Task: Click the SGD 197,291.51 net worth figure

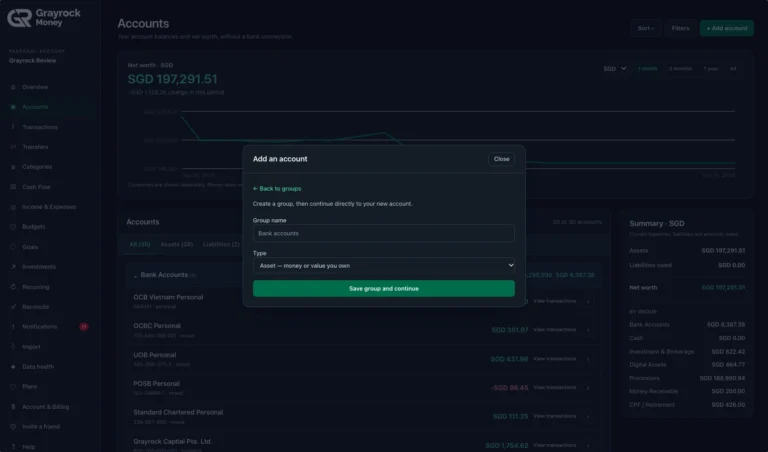Action: pyautogui.click(x=172, y=79)
